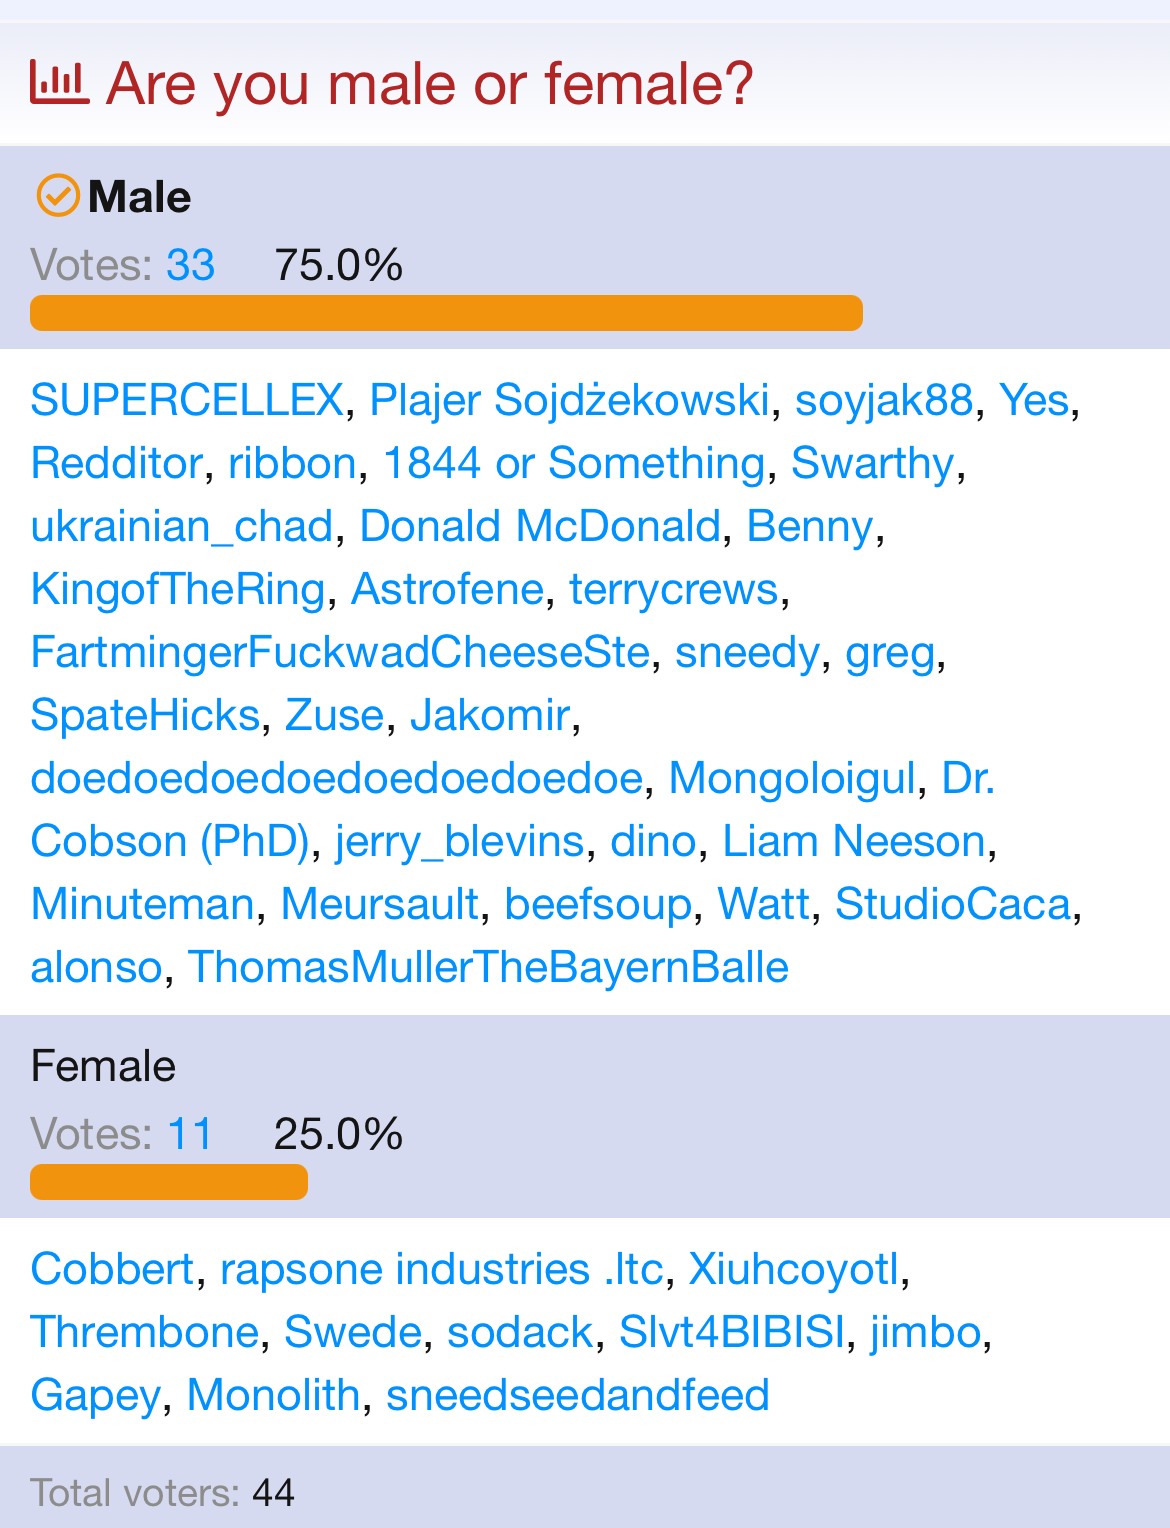The height and width of the screenshot is (1528, 1170).
Task: Visit Liam Neeson's user page
Action: point(854,841)
